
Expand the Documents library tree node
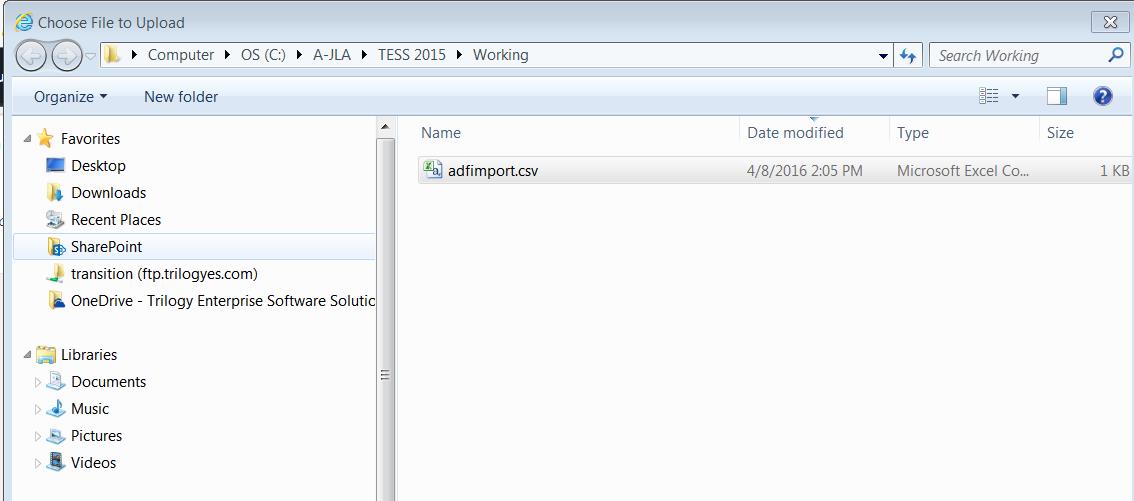click(39, 382)
